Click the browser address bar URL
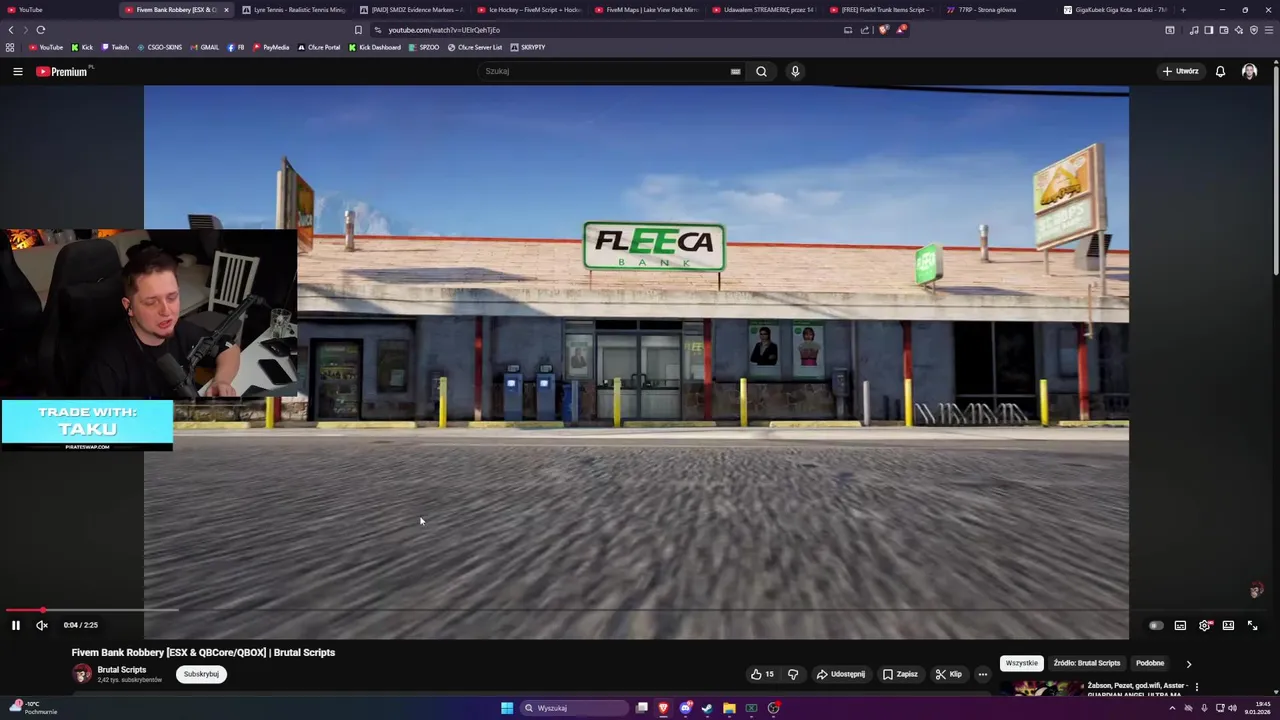 [x=444, y=30]
